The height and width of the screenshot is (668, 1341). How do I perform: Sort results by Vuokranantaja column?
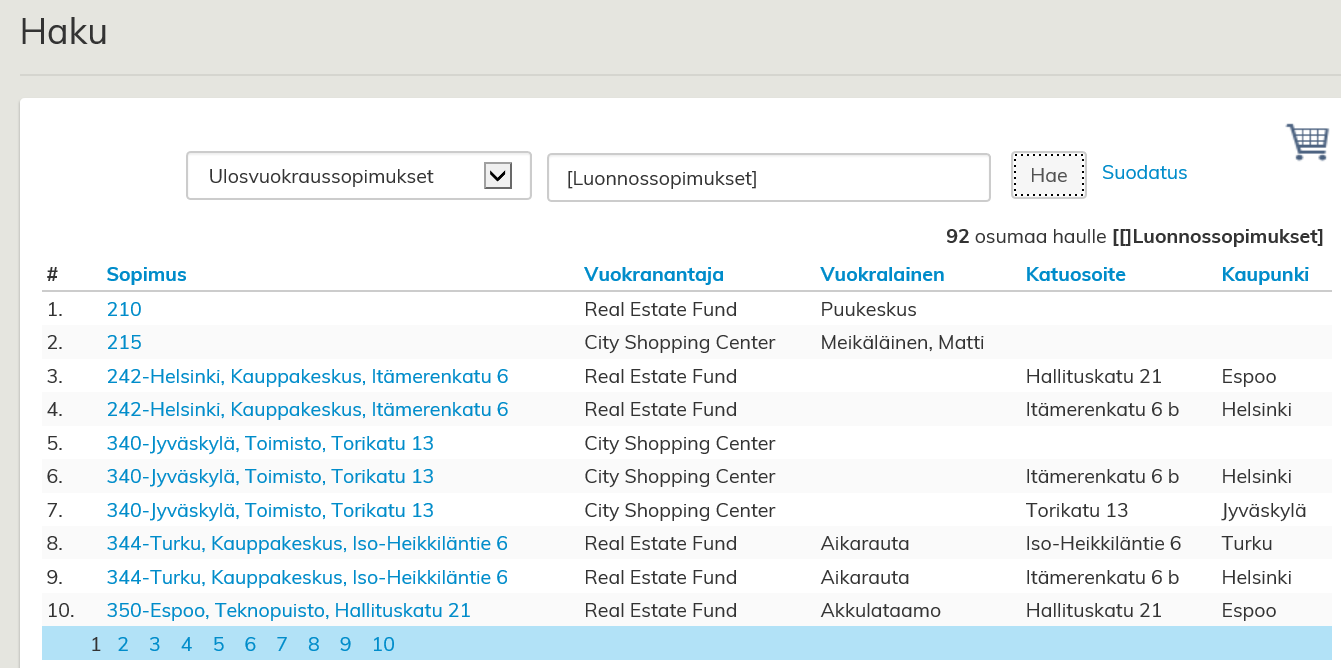coord(653,274)
